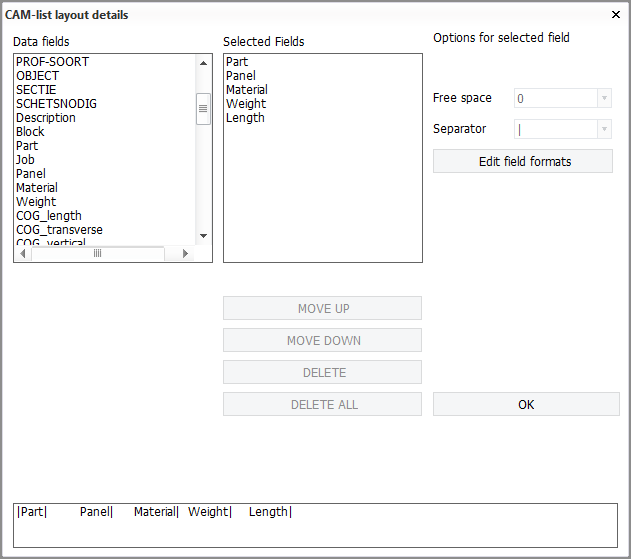Click left arrow of horizontal scrollbar

point(24,254)
